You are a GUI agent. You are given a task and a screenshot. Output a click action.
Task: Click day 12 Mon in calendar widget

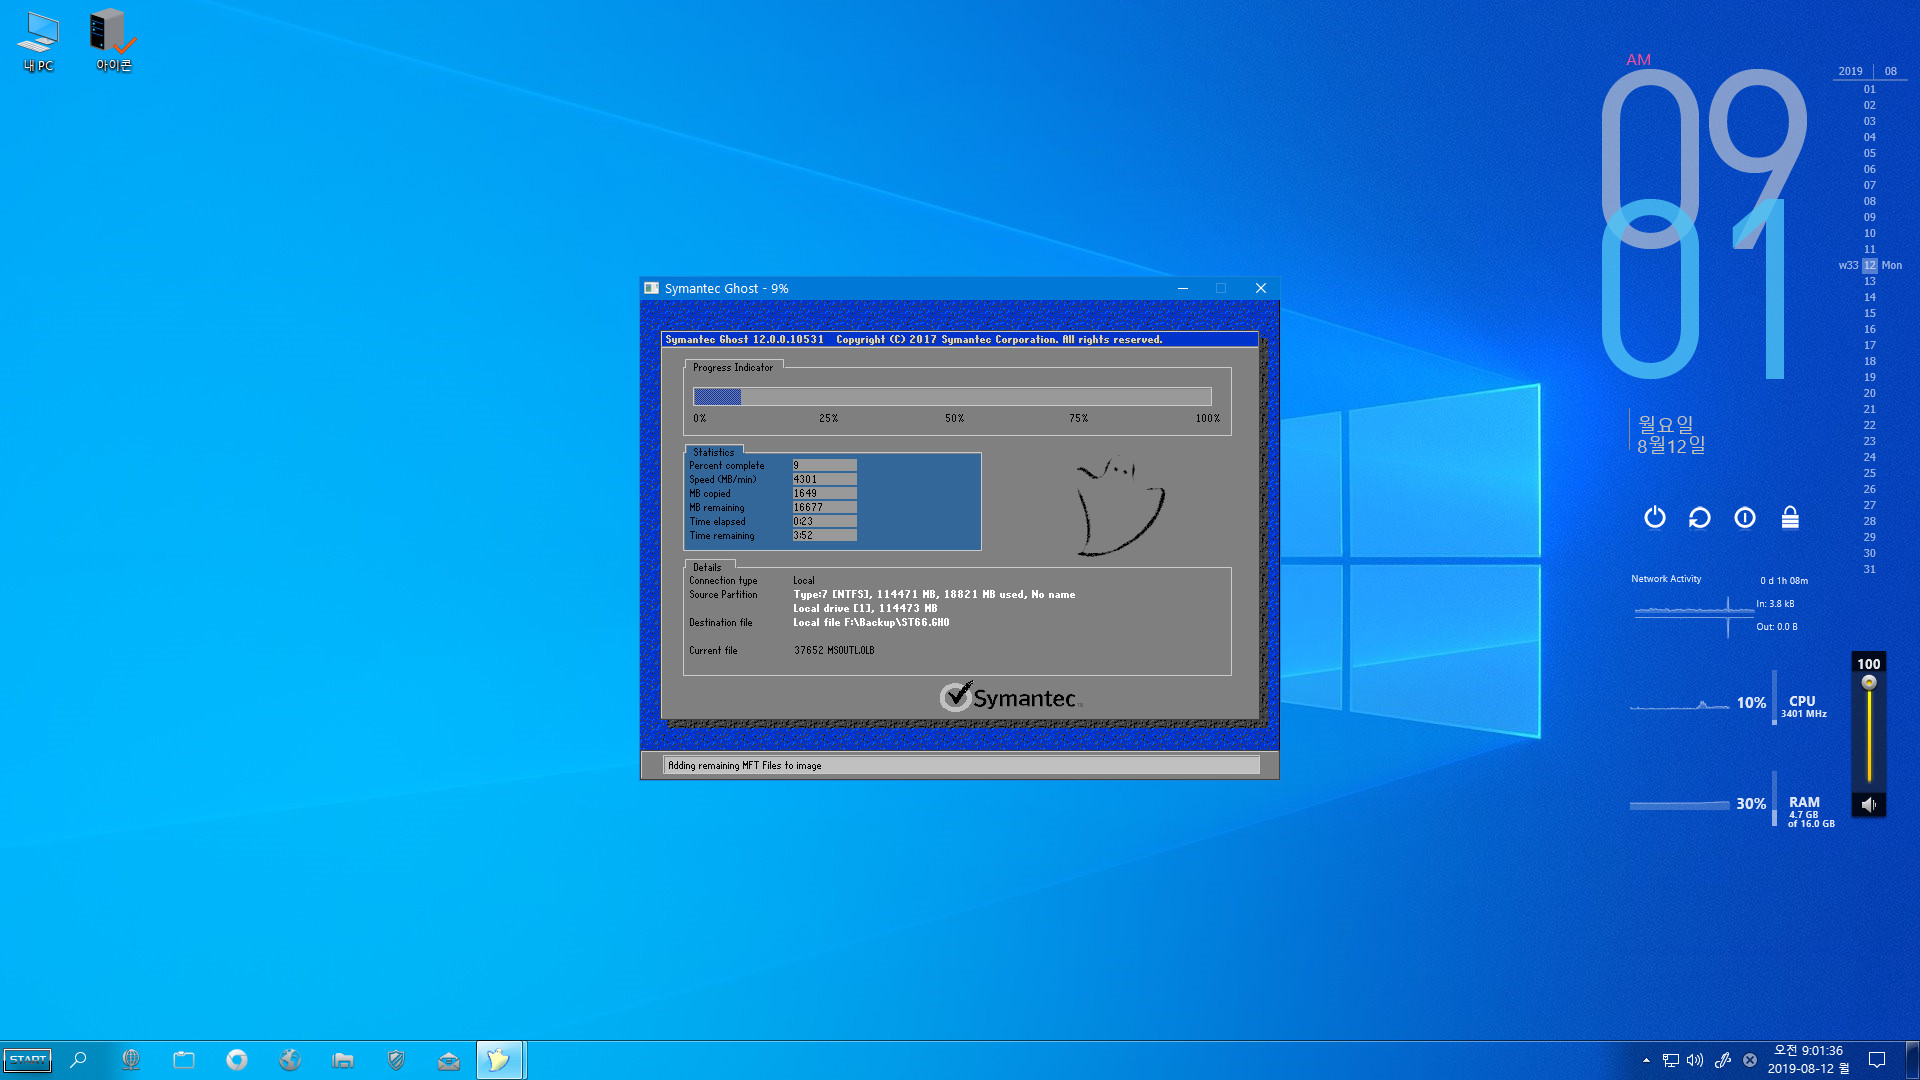click(x=1870, y=265)
